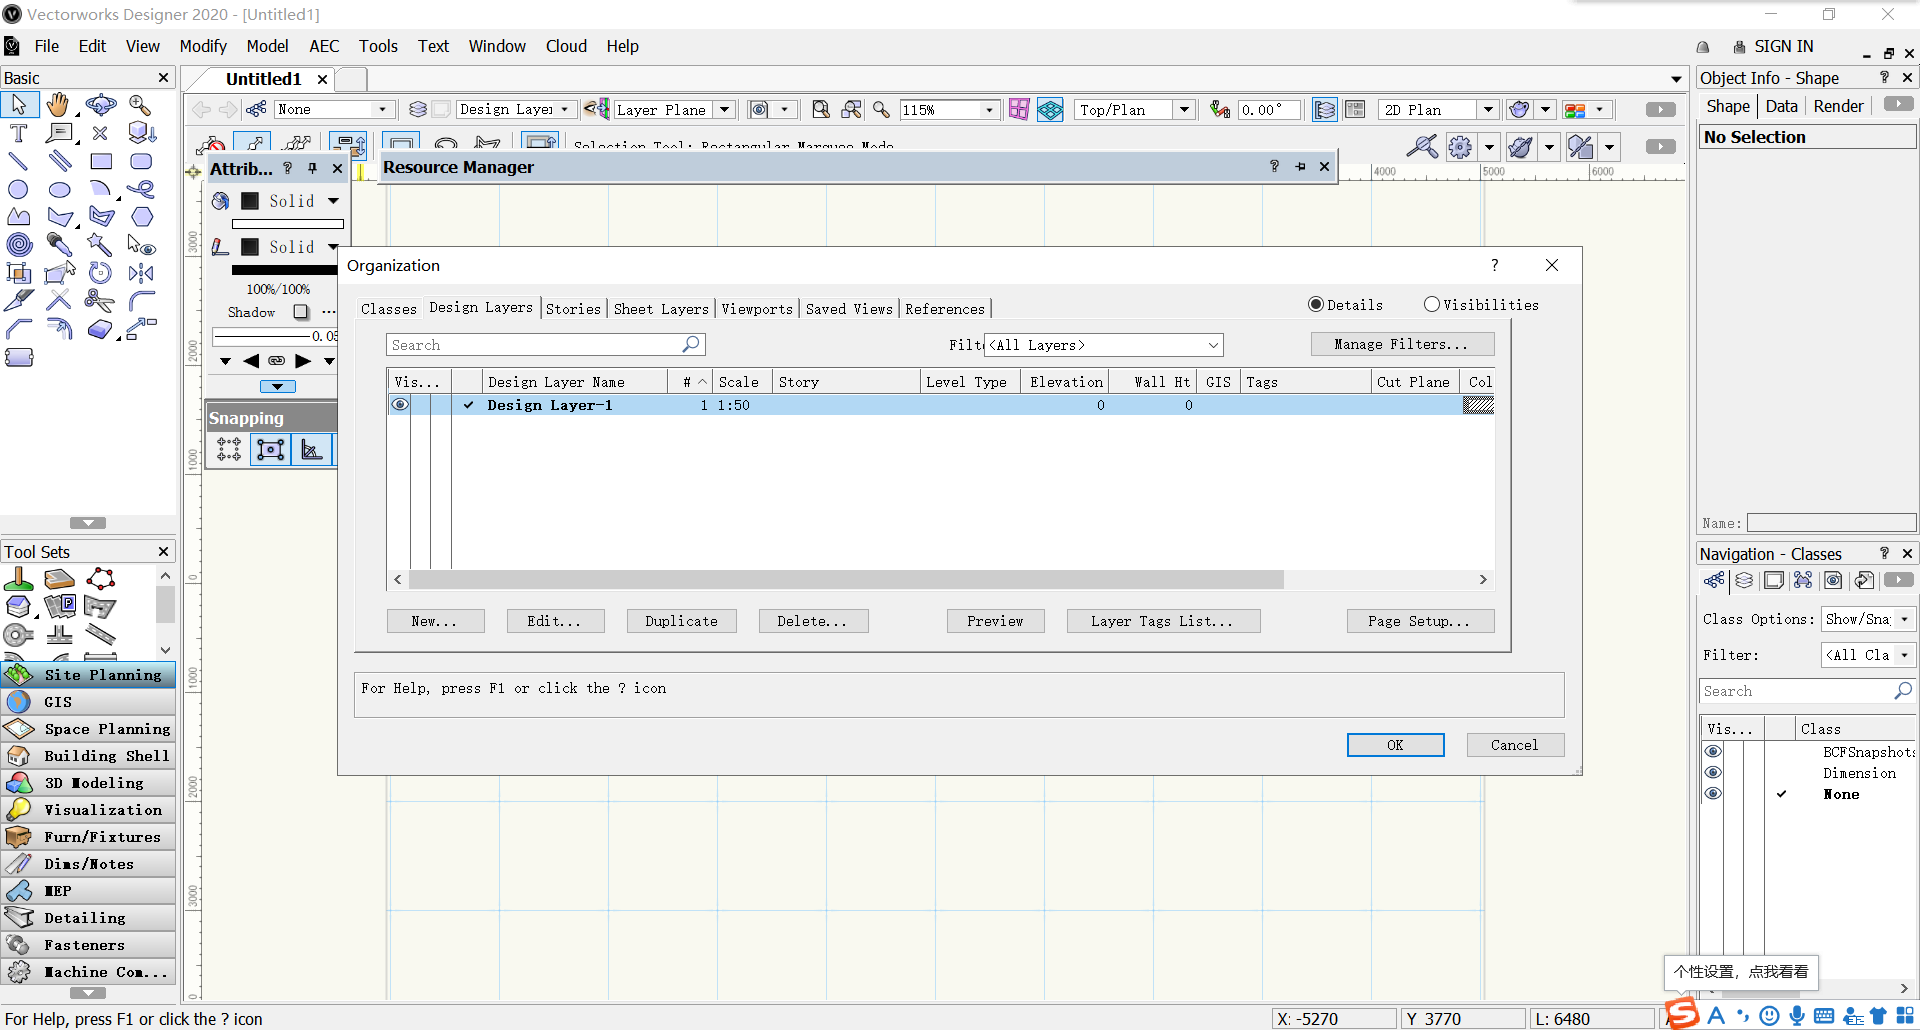Click the active checkmark for Design Layer-1
The width and height of the screenshot is (1920, 1030).
(468, 405)
